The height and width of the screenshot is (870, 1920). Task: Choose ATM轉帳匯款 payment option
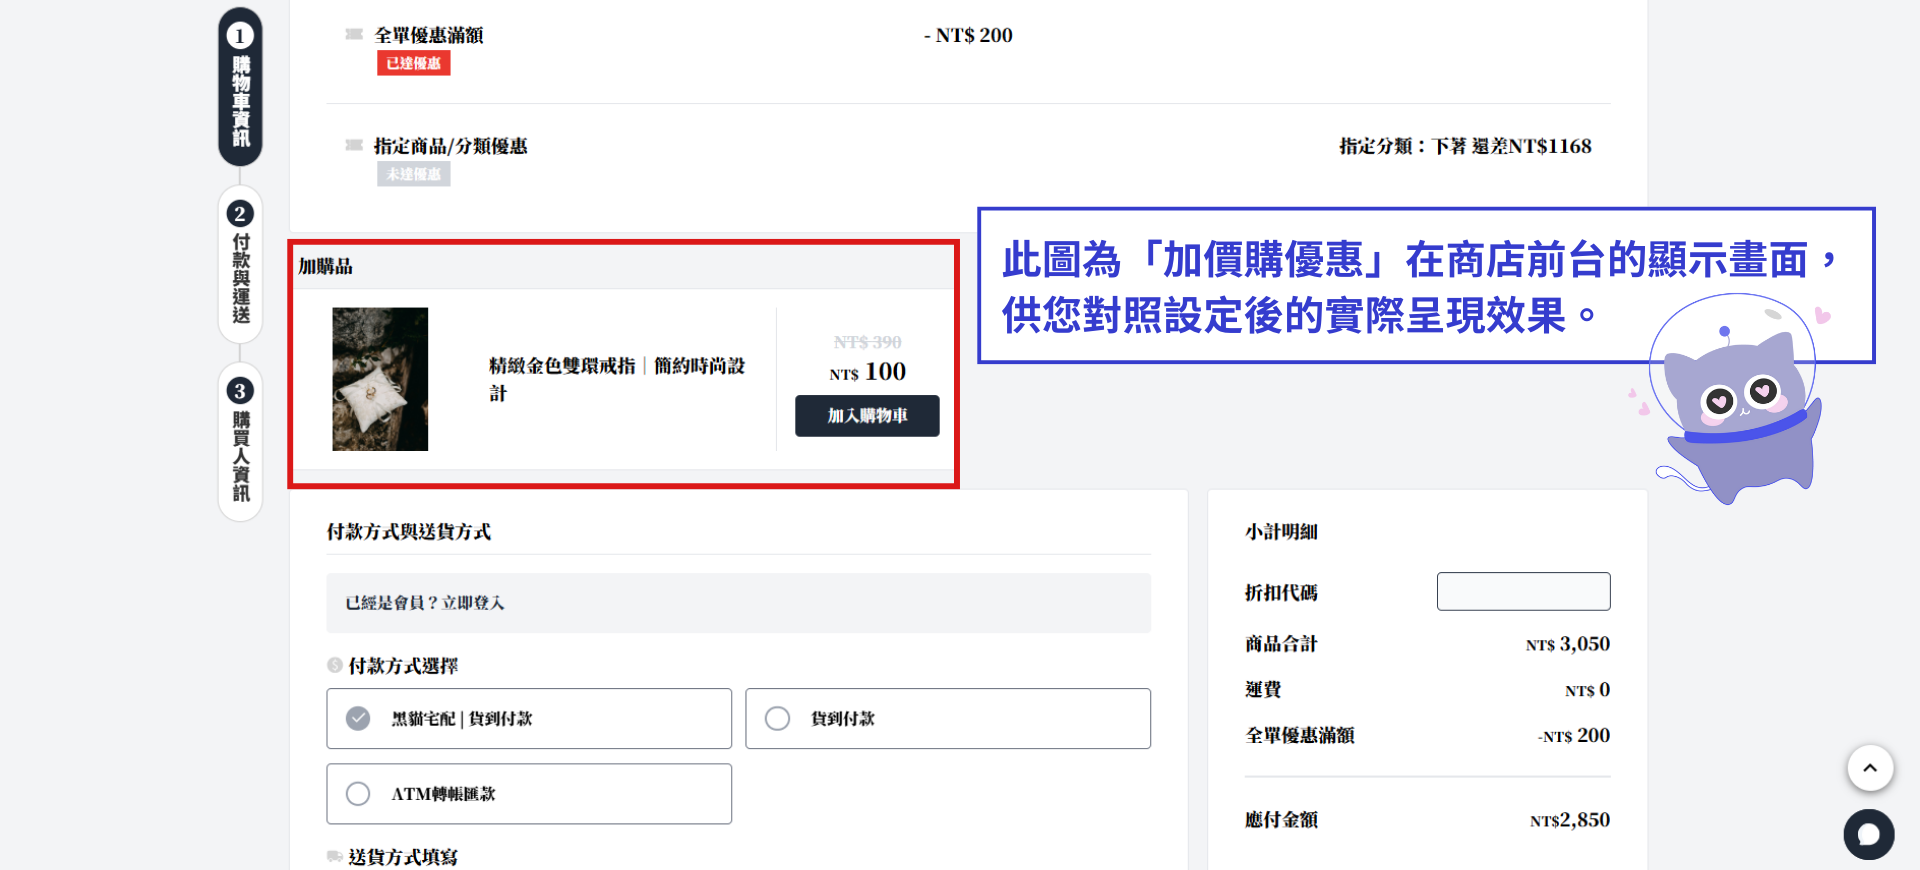pyautogui.click(x=529, y=794)
